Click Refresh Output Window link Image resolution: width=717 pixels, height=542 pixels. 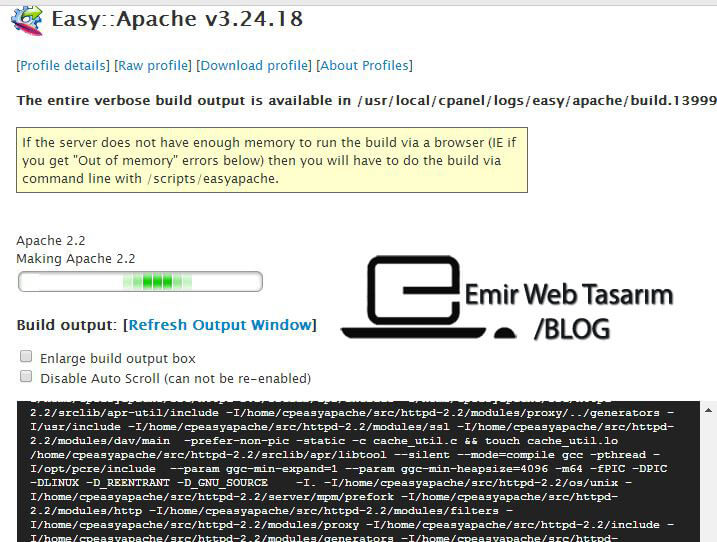[x=220, y=325]
